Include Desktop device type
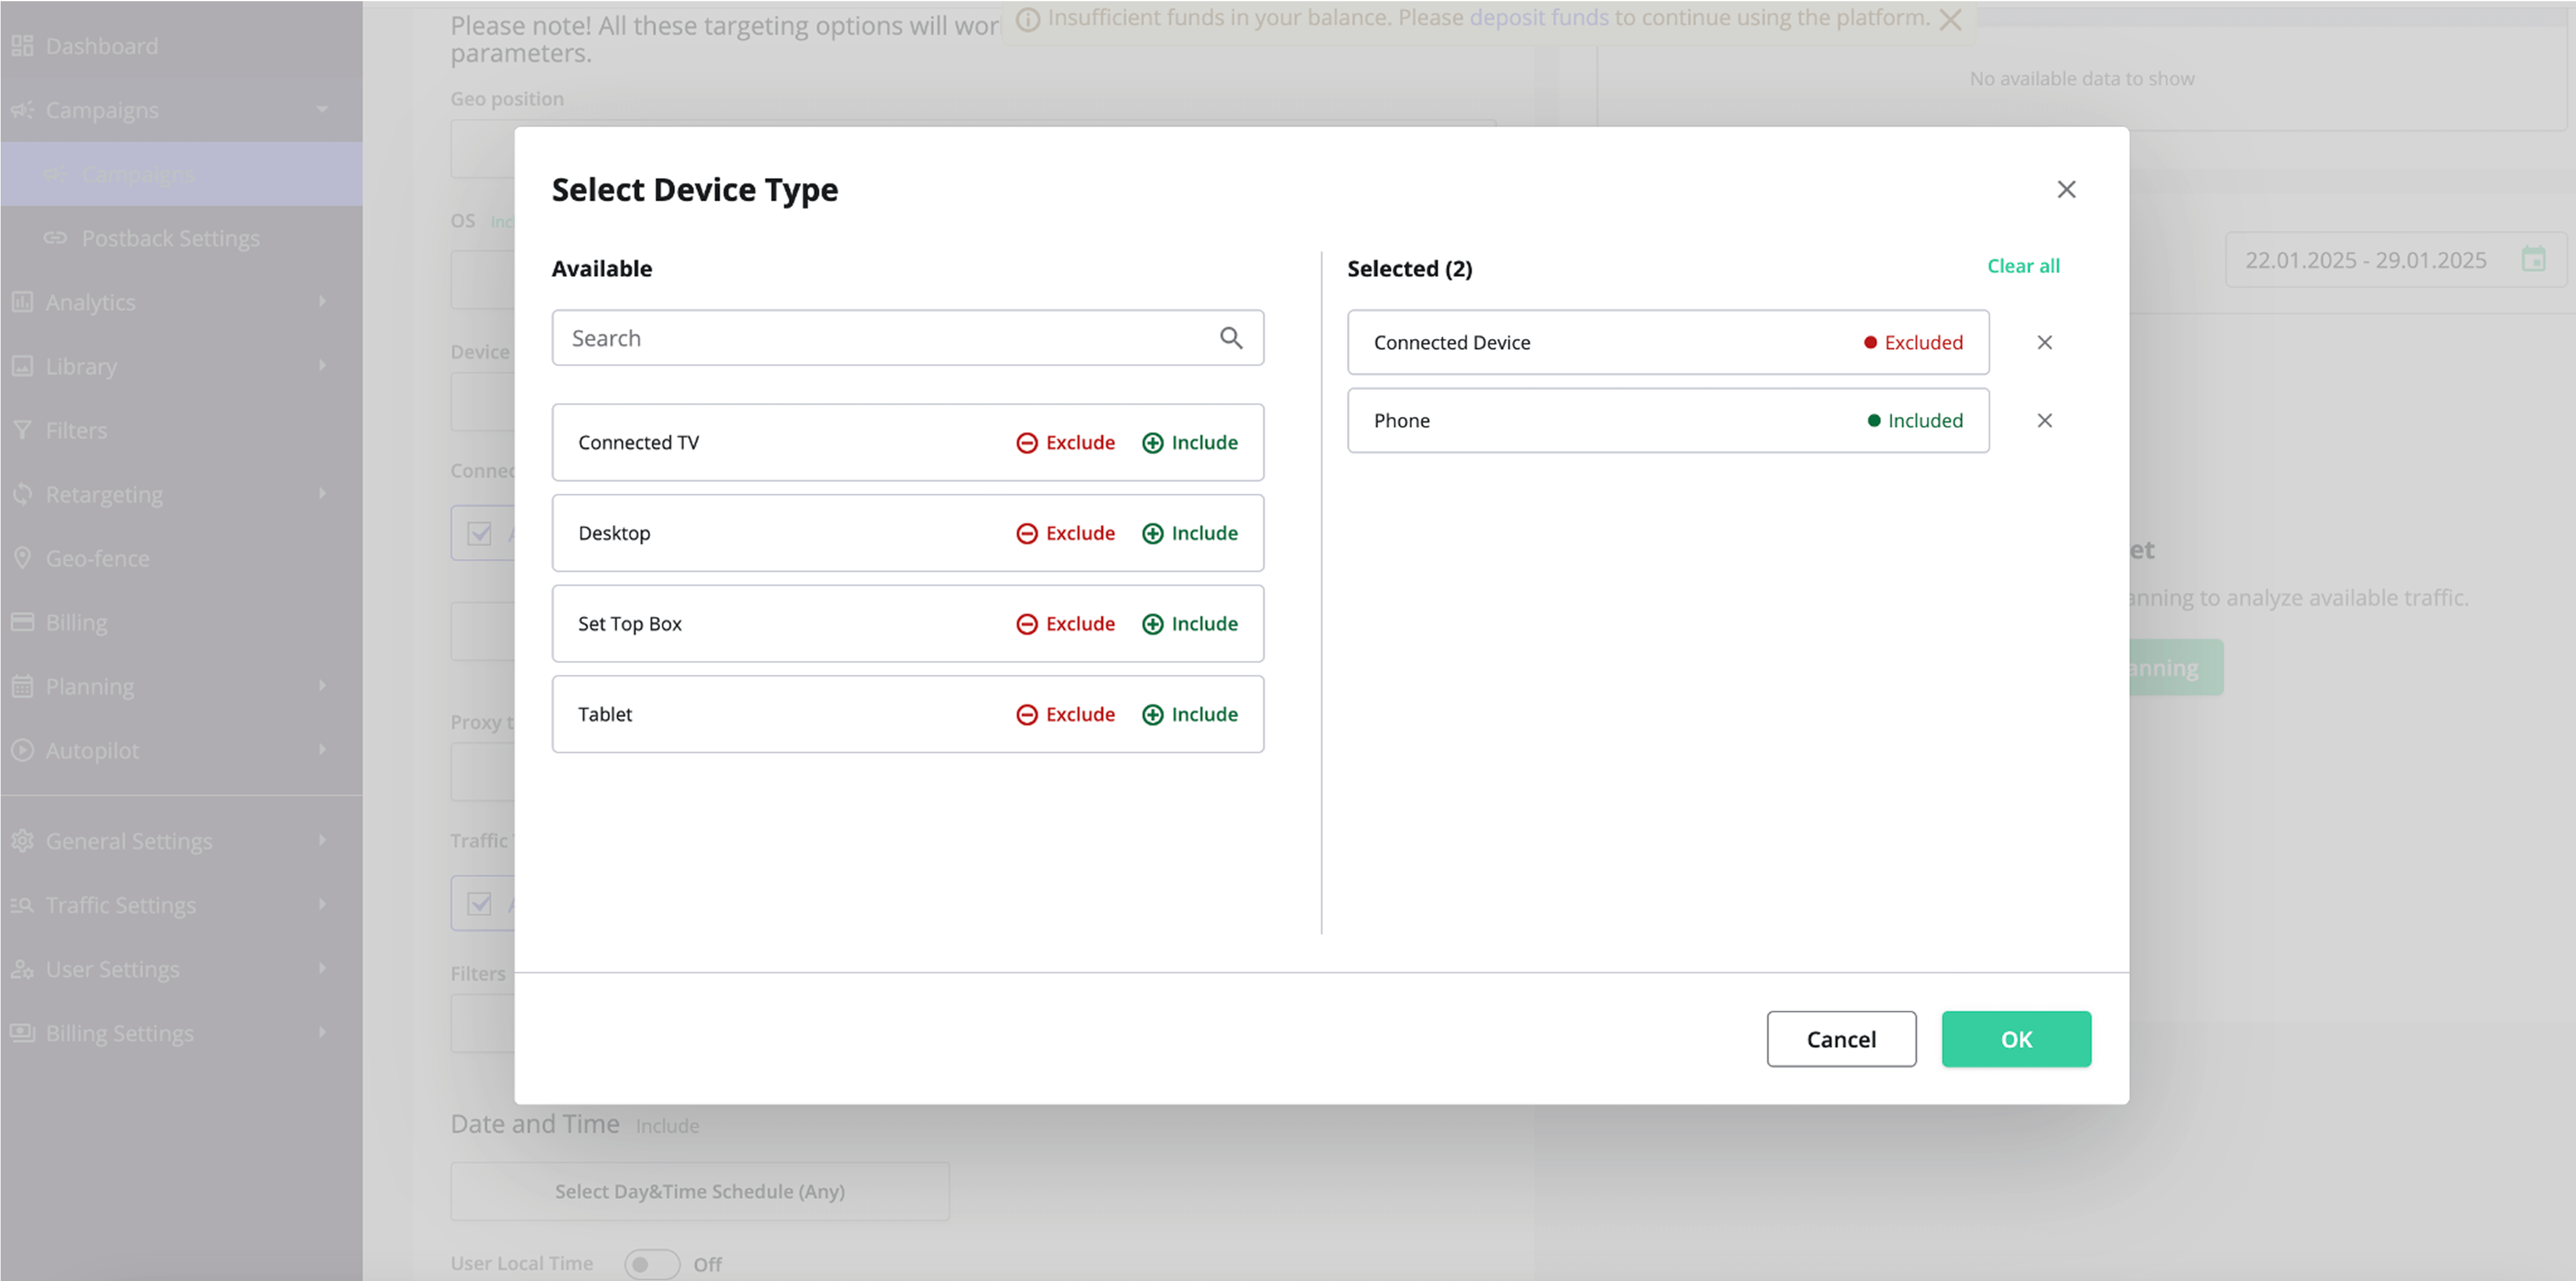 [x=1190, y=533]
